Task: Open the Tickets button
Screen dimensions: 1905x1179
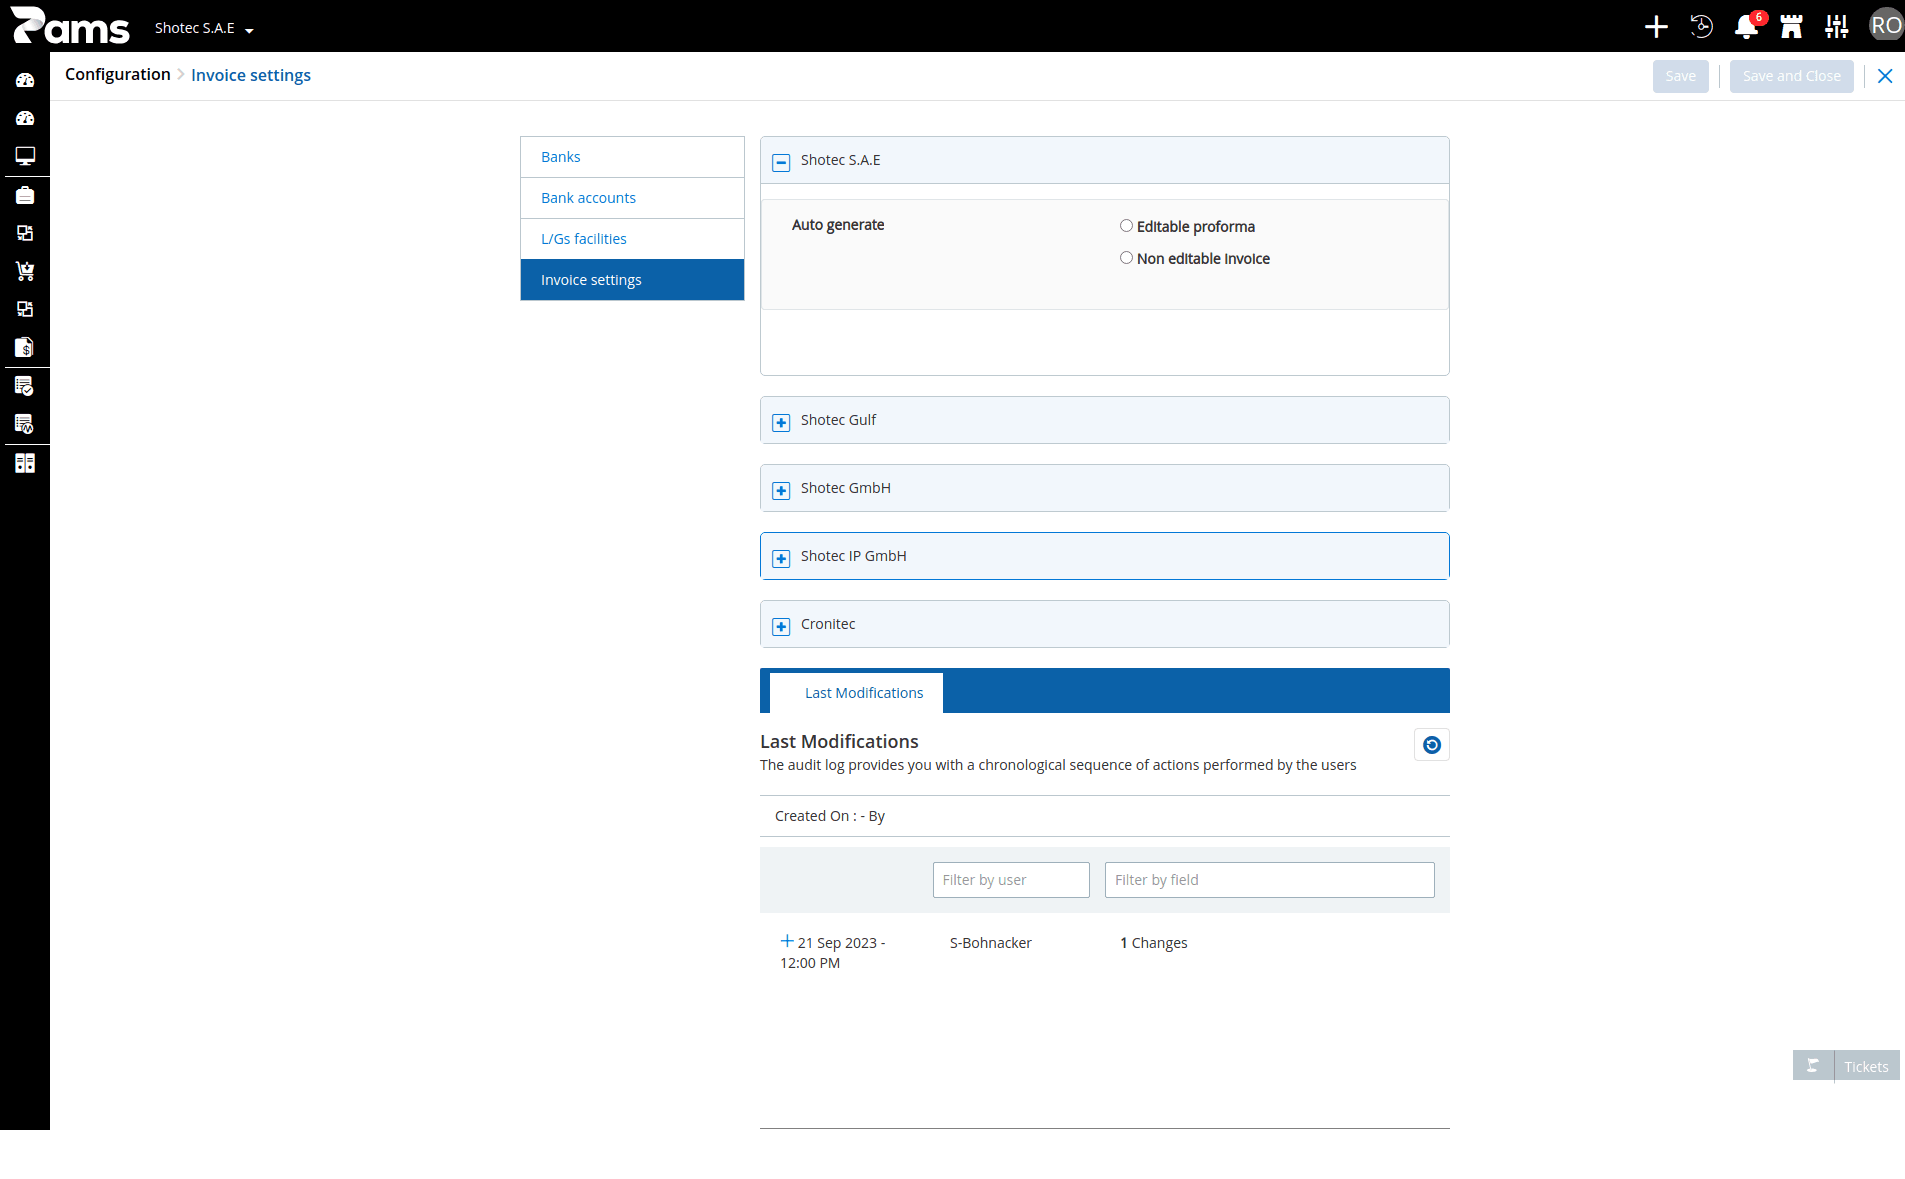Action: coord(1866,1066)
